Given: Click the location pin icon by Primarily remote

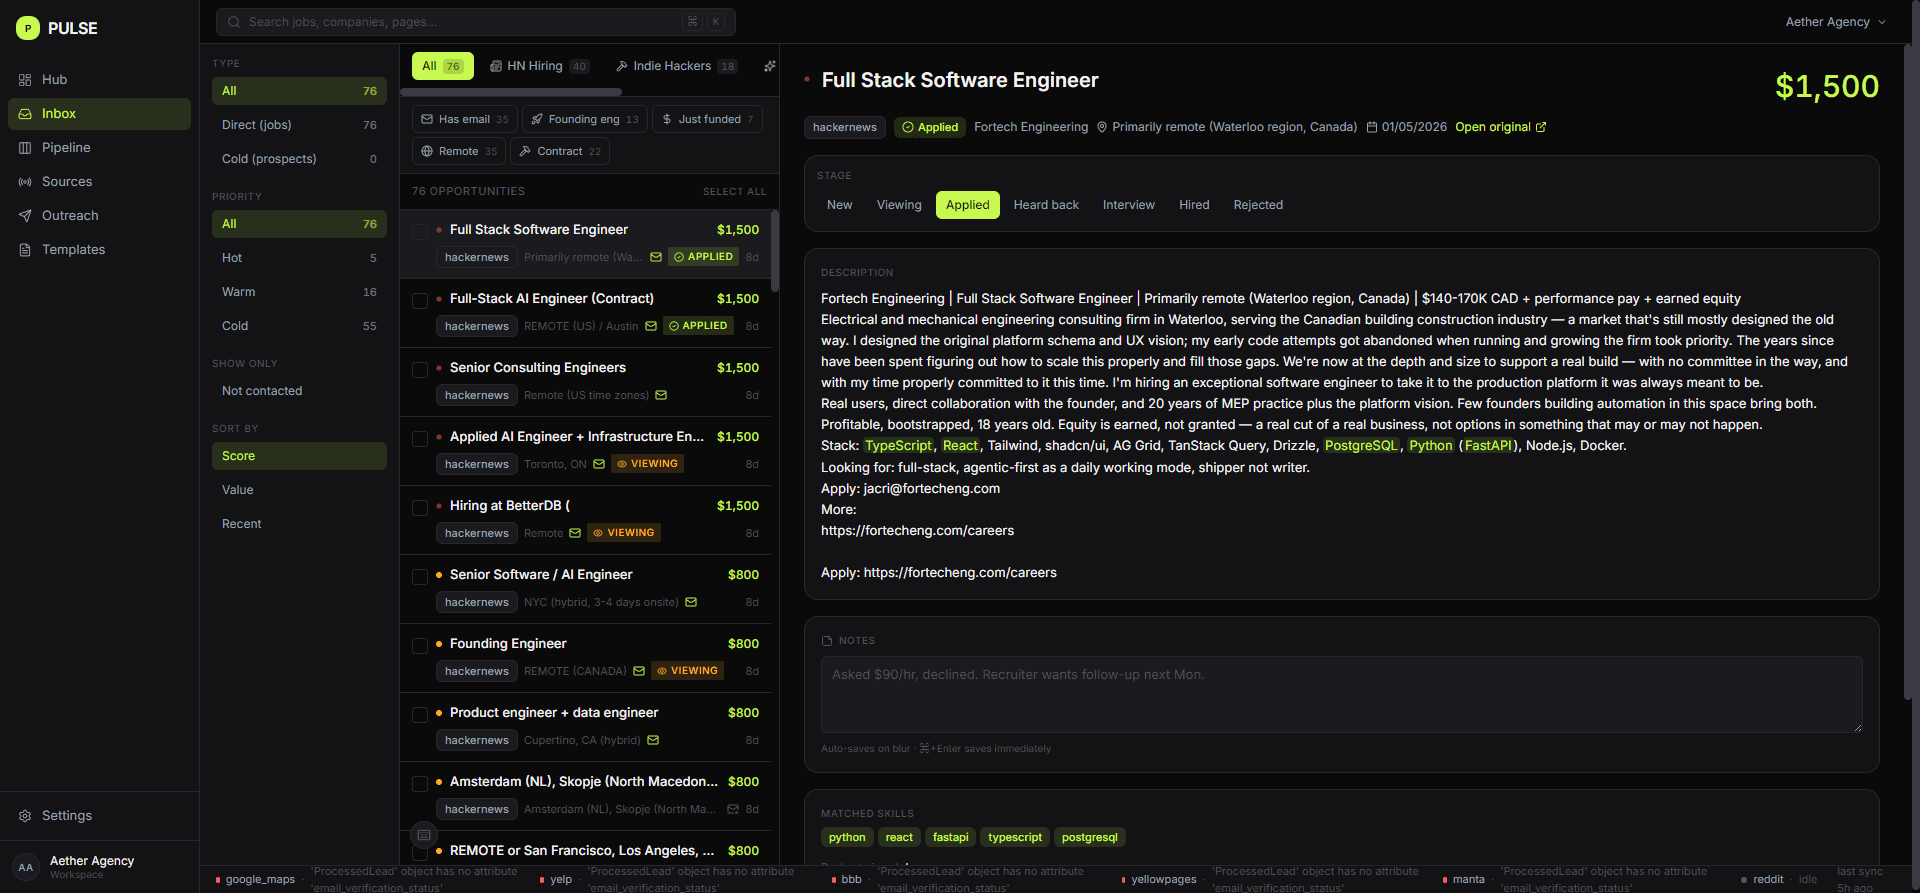Looking at the screenshot, I should [x=1102, y=127].
